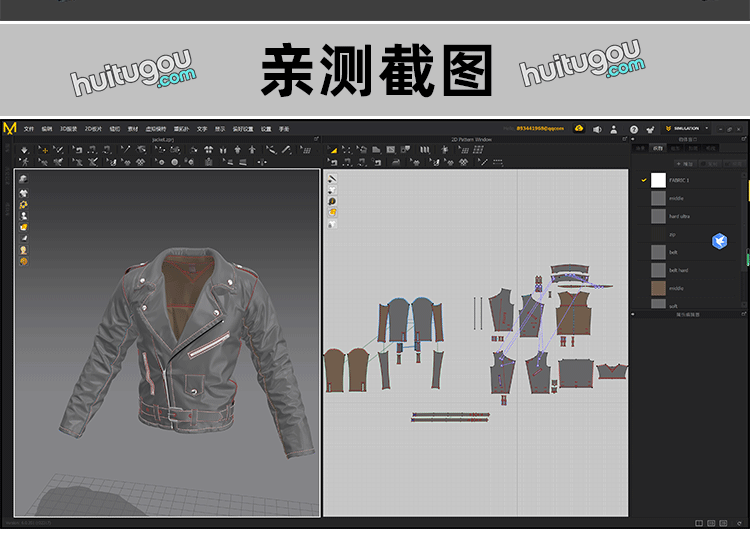This screenshot has height=536, width=750.
Task: Toggle the checkmark next to FABRIC 1
Action: tap(644, 180)
